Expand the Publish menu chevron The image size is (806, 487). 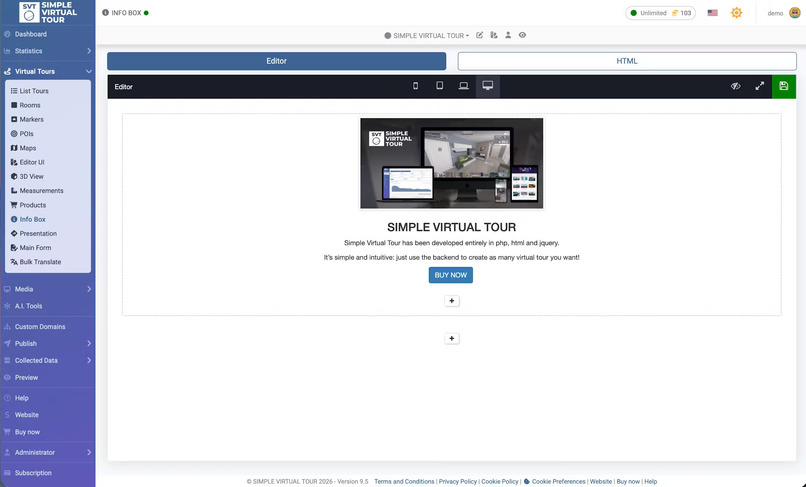point(89,344)
